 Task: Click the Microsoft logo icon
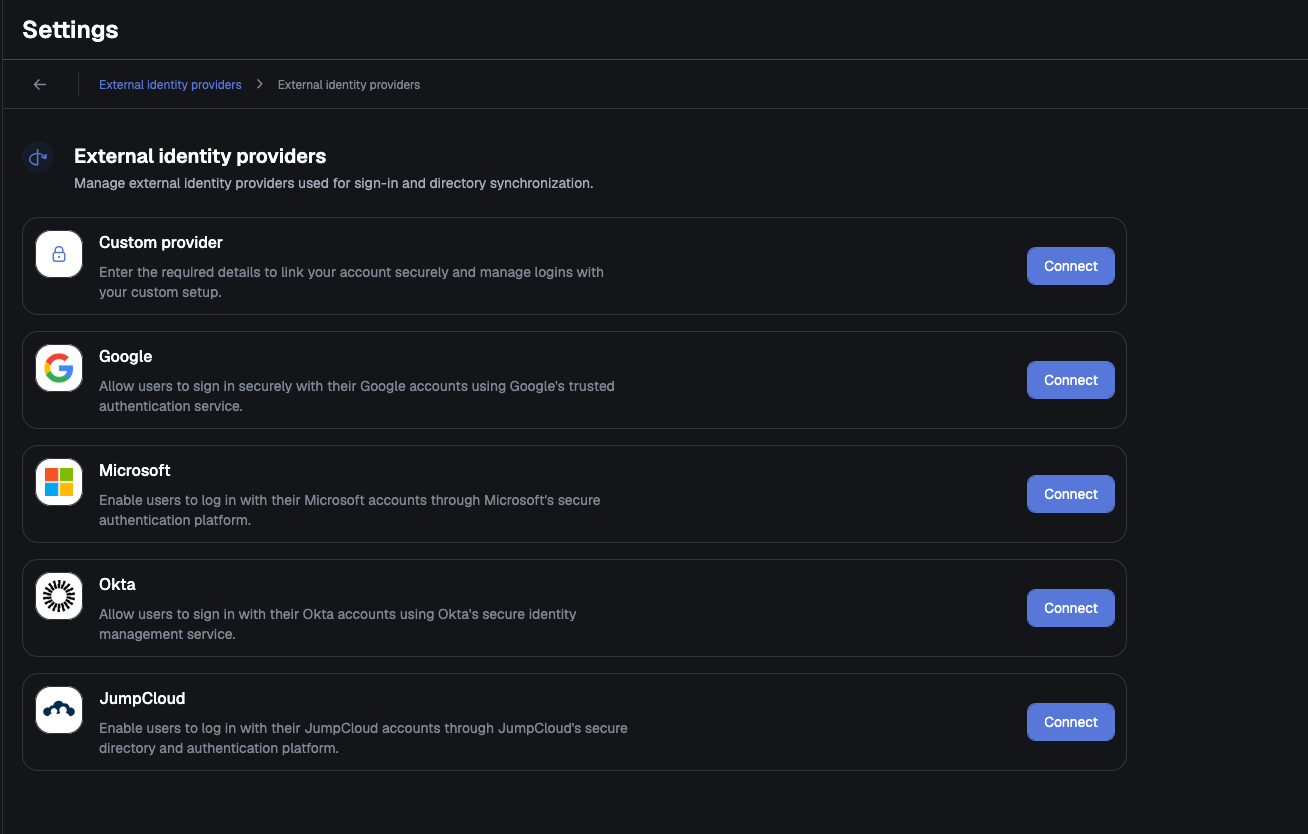tap(59, 482)
